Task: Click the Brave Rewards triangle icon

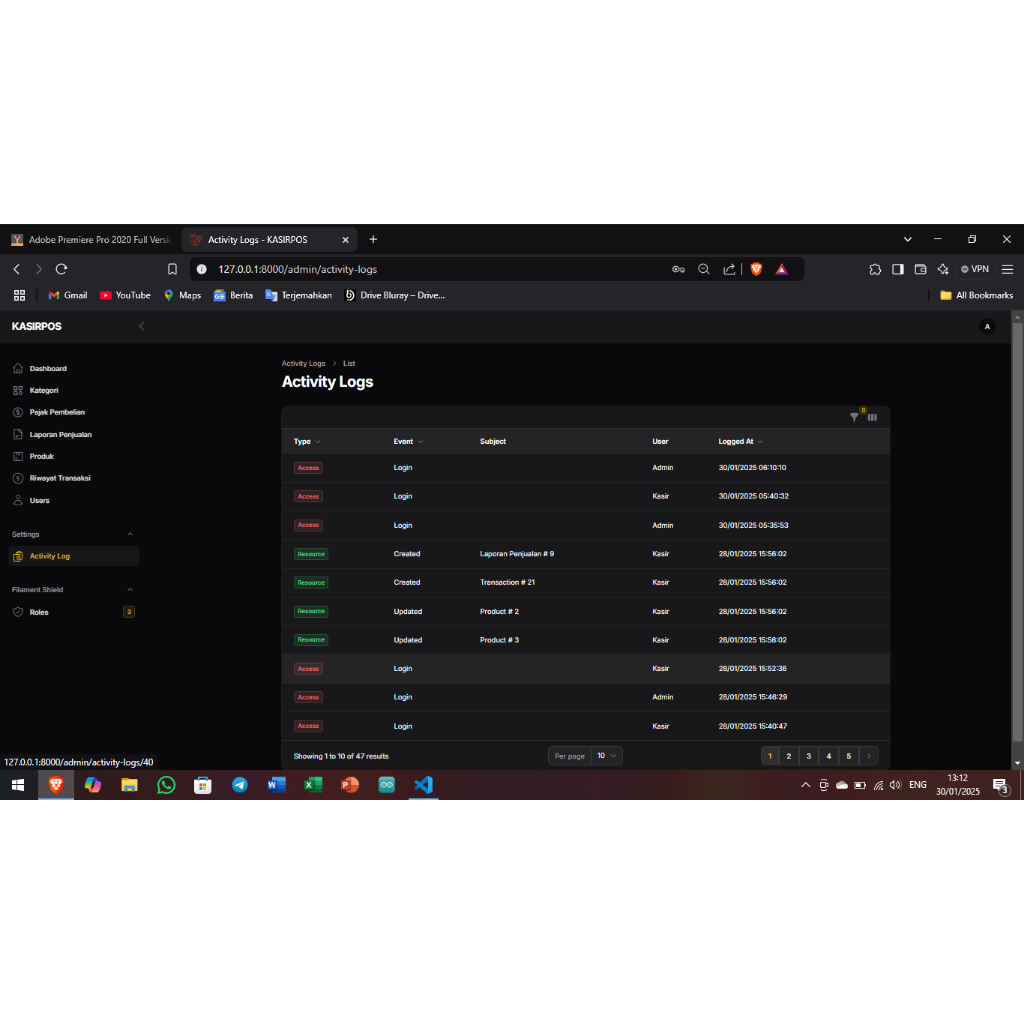Action: coord(781,269)
